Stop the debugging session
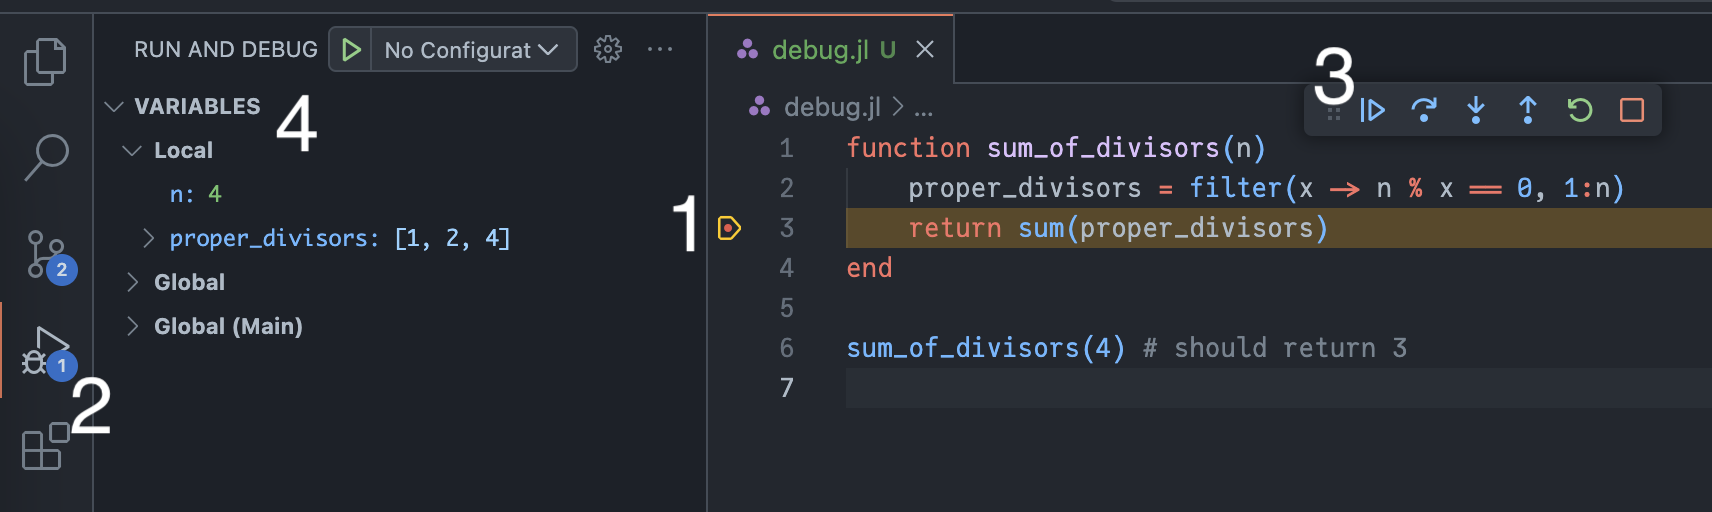This screenshot has height=512, width=1712. pyautogui.click(x=1632, y=110)
